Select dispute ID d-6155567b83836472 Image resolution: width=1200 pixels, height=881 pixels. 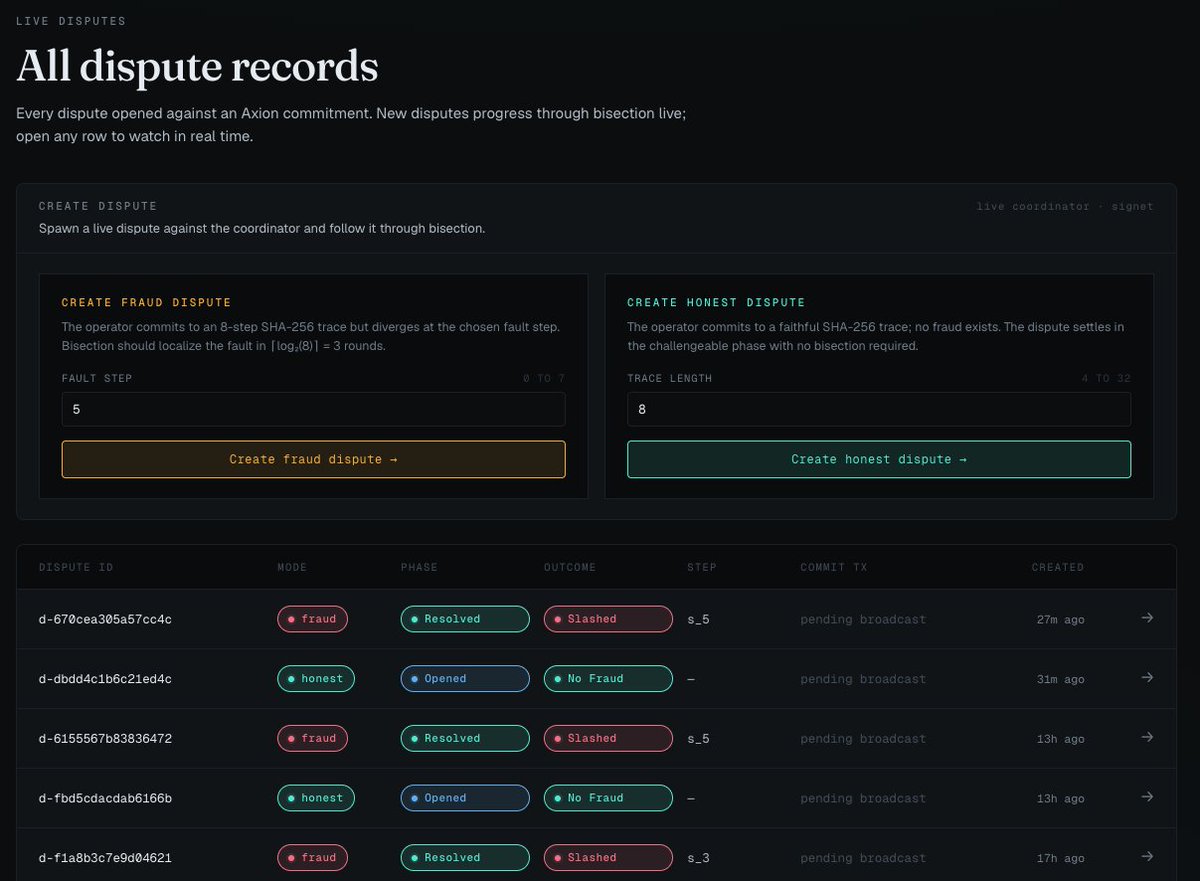click(x=105, y=739)
